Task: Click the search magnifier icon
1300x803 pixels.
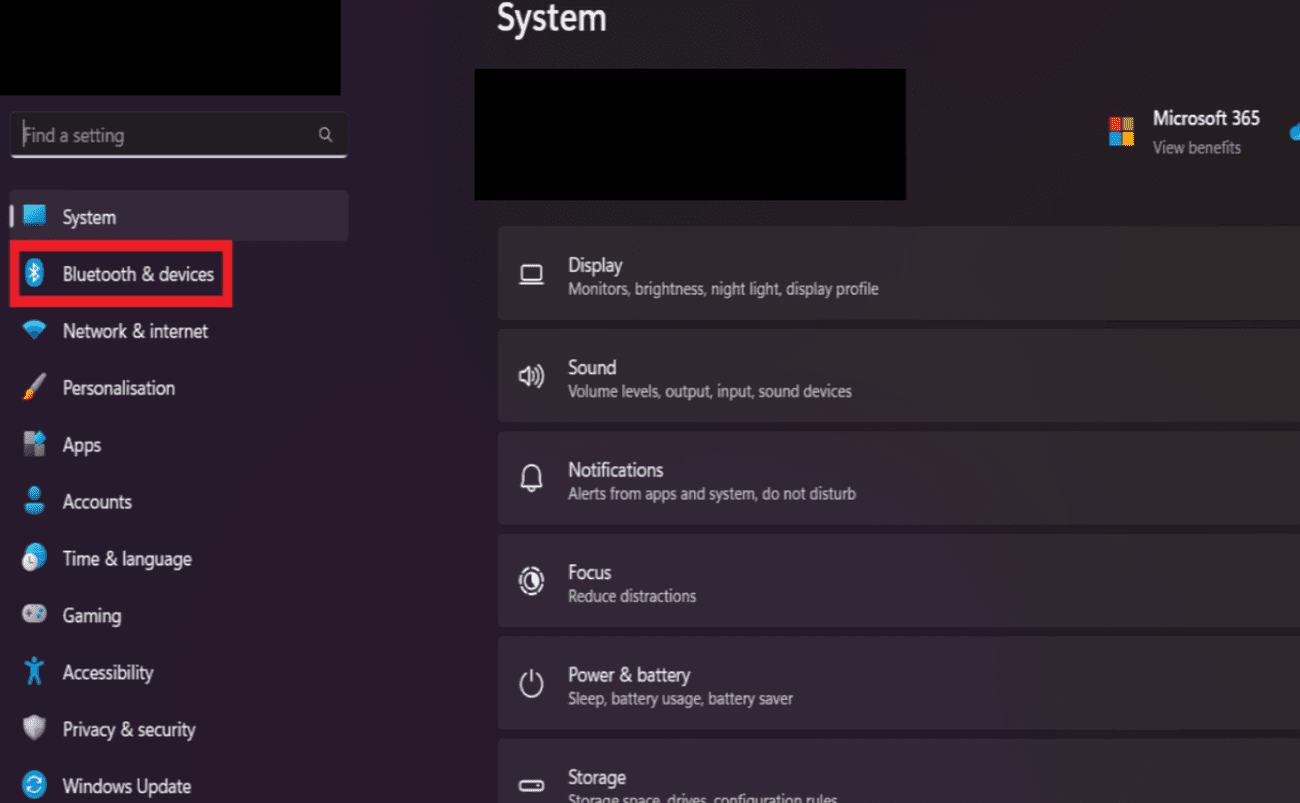Action: tap(325, 135)
